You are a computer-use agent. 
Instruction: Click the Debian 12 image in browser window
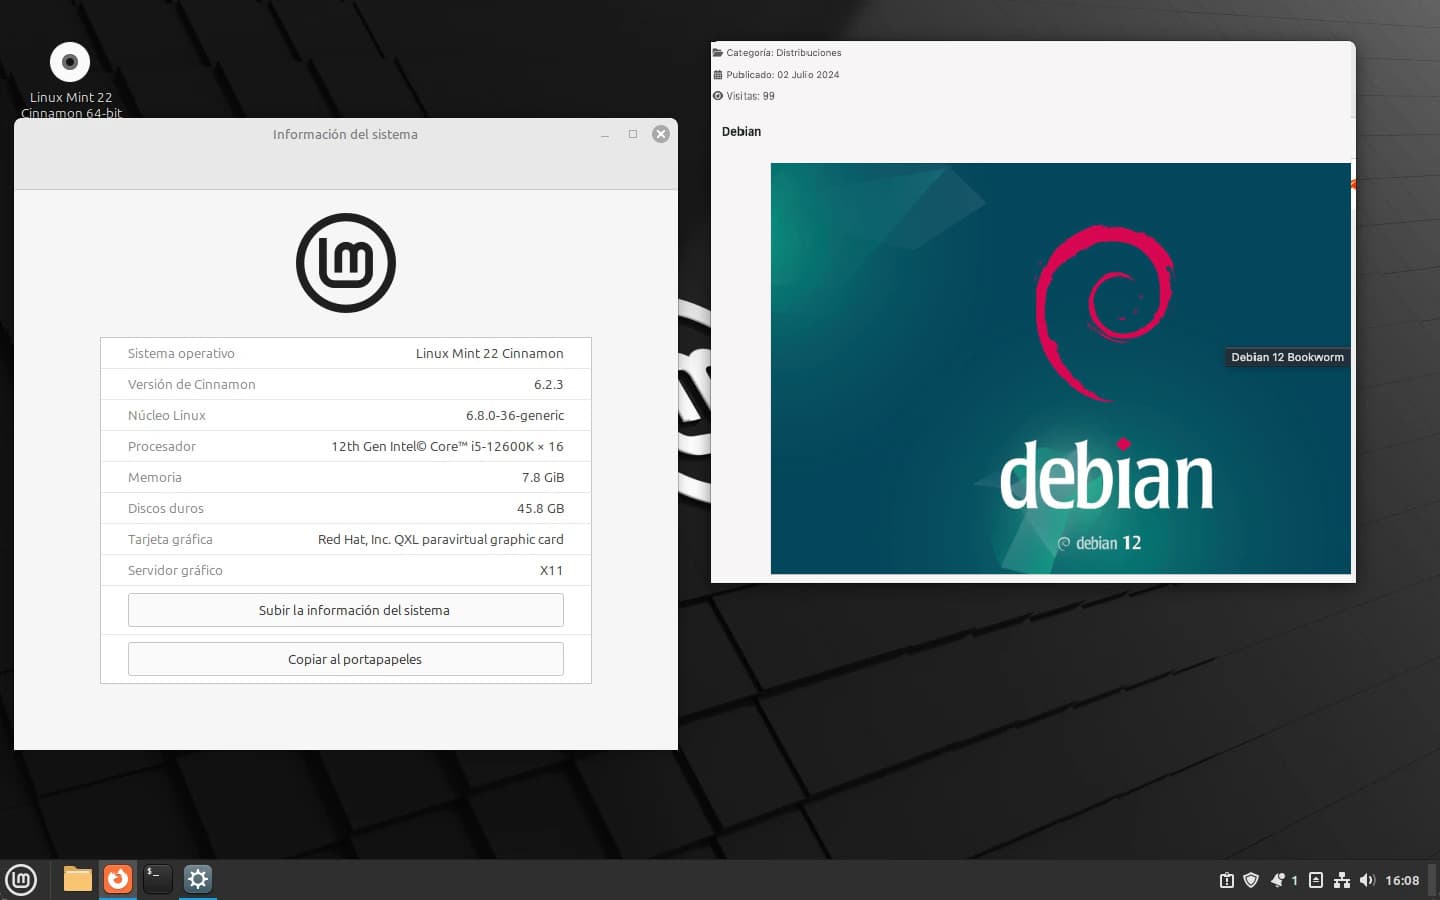coord(1060,368)
